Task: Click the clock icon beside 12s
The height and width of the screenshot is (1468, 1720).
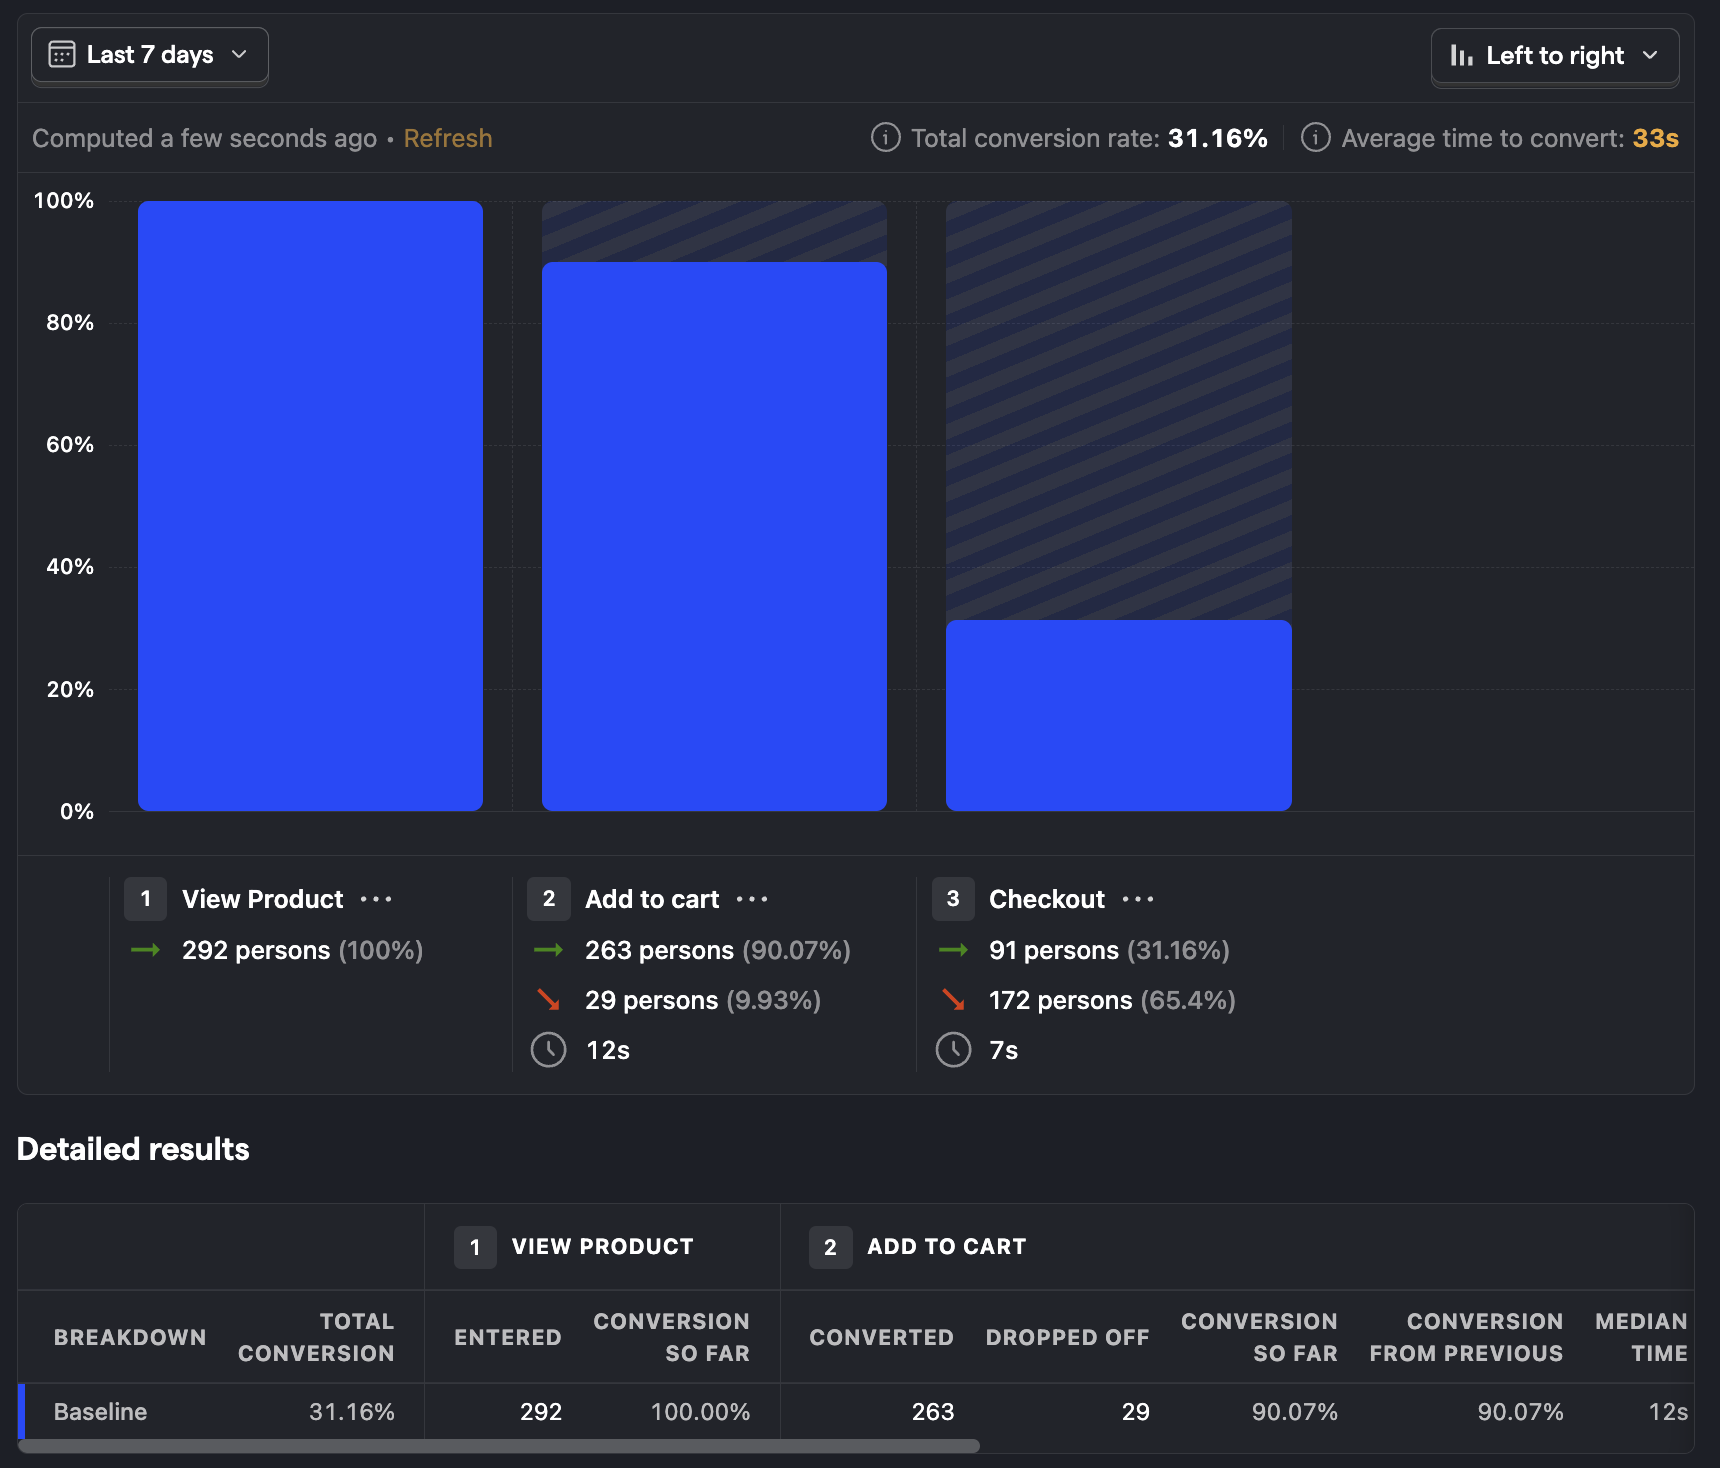Action: [x=549, y=1050]
